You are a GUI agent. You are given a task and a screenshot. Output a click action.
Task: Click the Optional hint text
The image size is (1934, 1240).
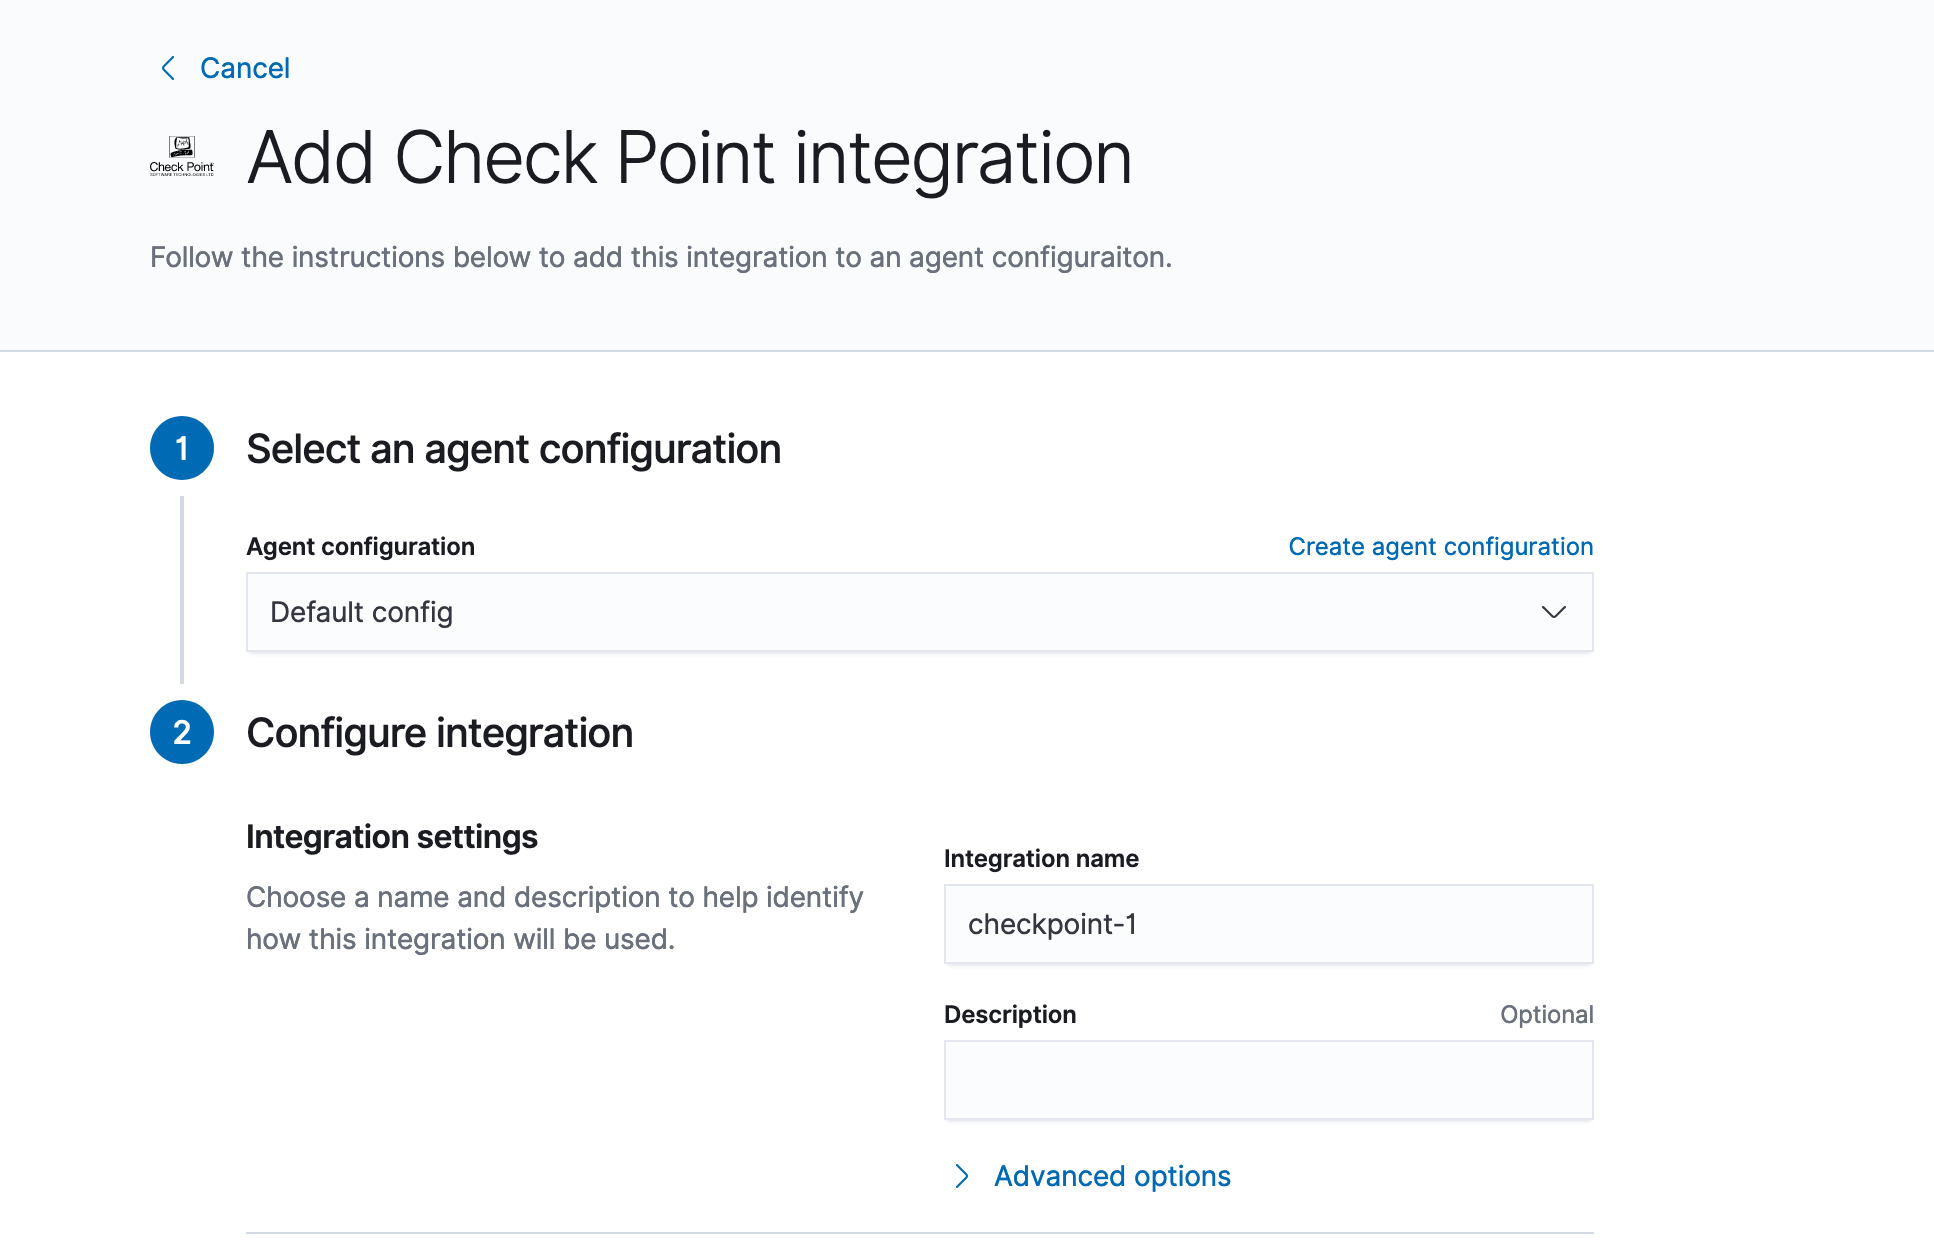point(1545,1014)
